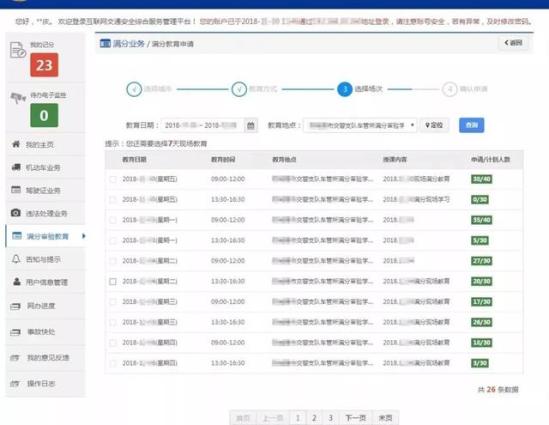Image resolution: width=549 pixels, height=425 pixels.
Task: Go to page 3 in pagination
Action: 331,418
